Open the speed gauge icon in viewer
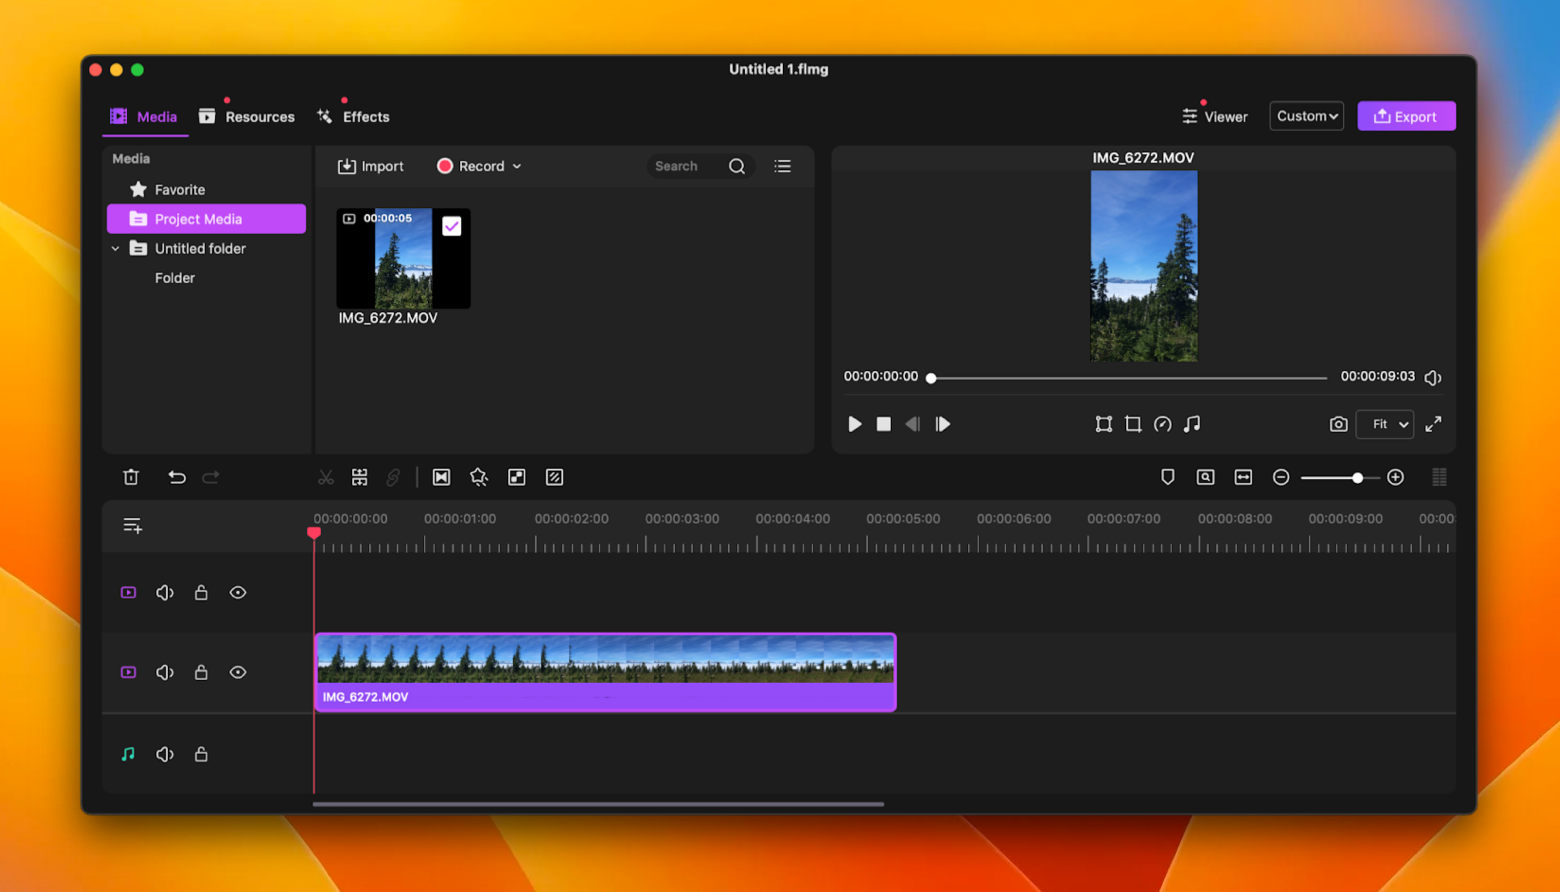Screen dimensions: 1560x892 point(1162,424)
